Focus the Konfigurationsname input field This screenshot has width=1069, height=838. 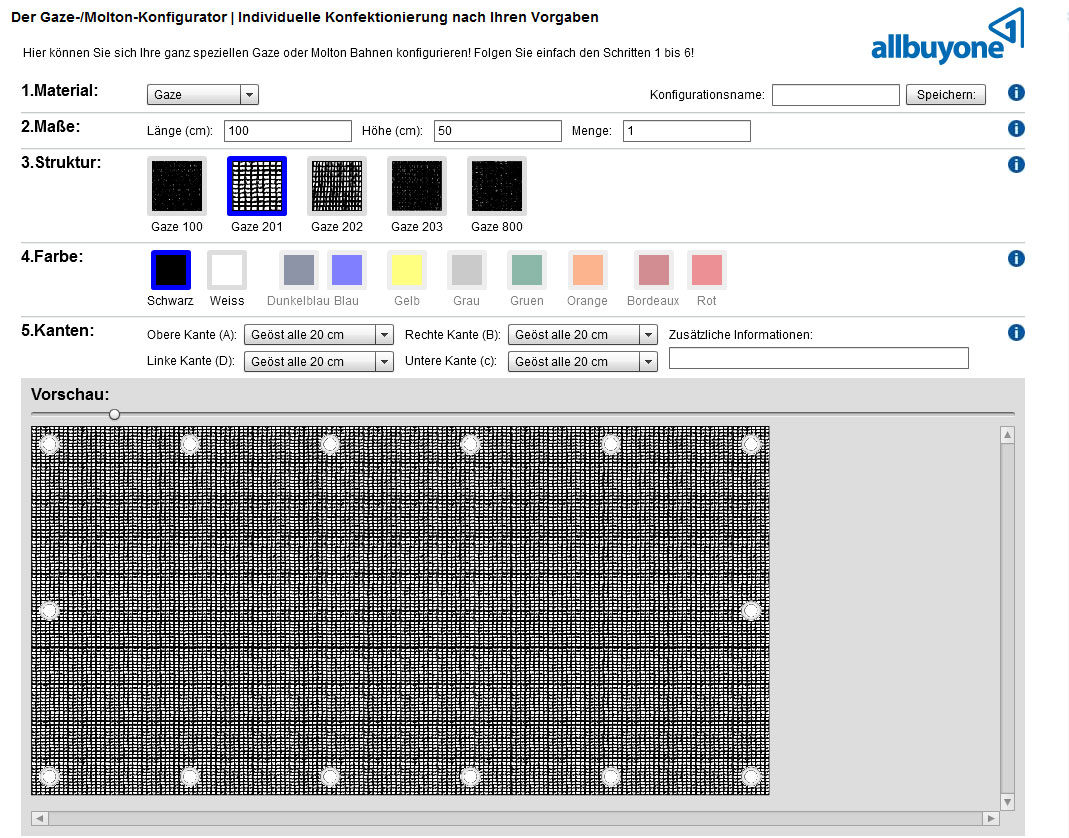[x=835, y=95]
